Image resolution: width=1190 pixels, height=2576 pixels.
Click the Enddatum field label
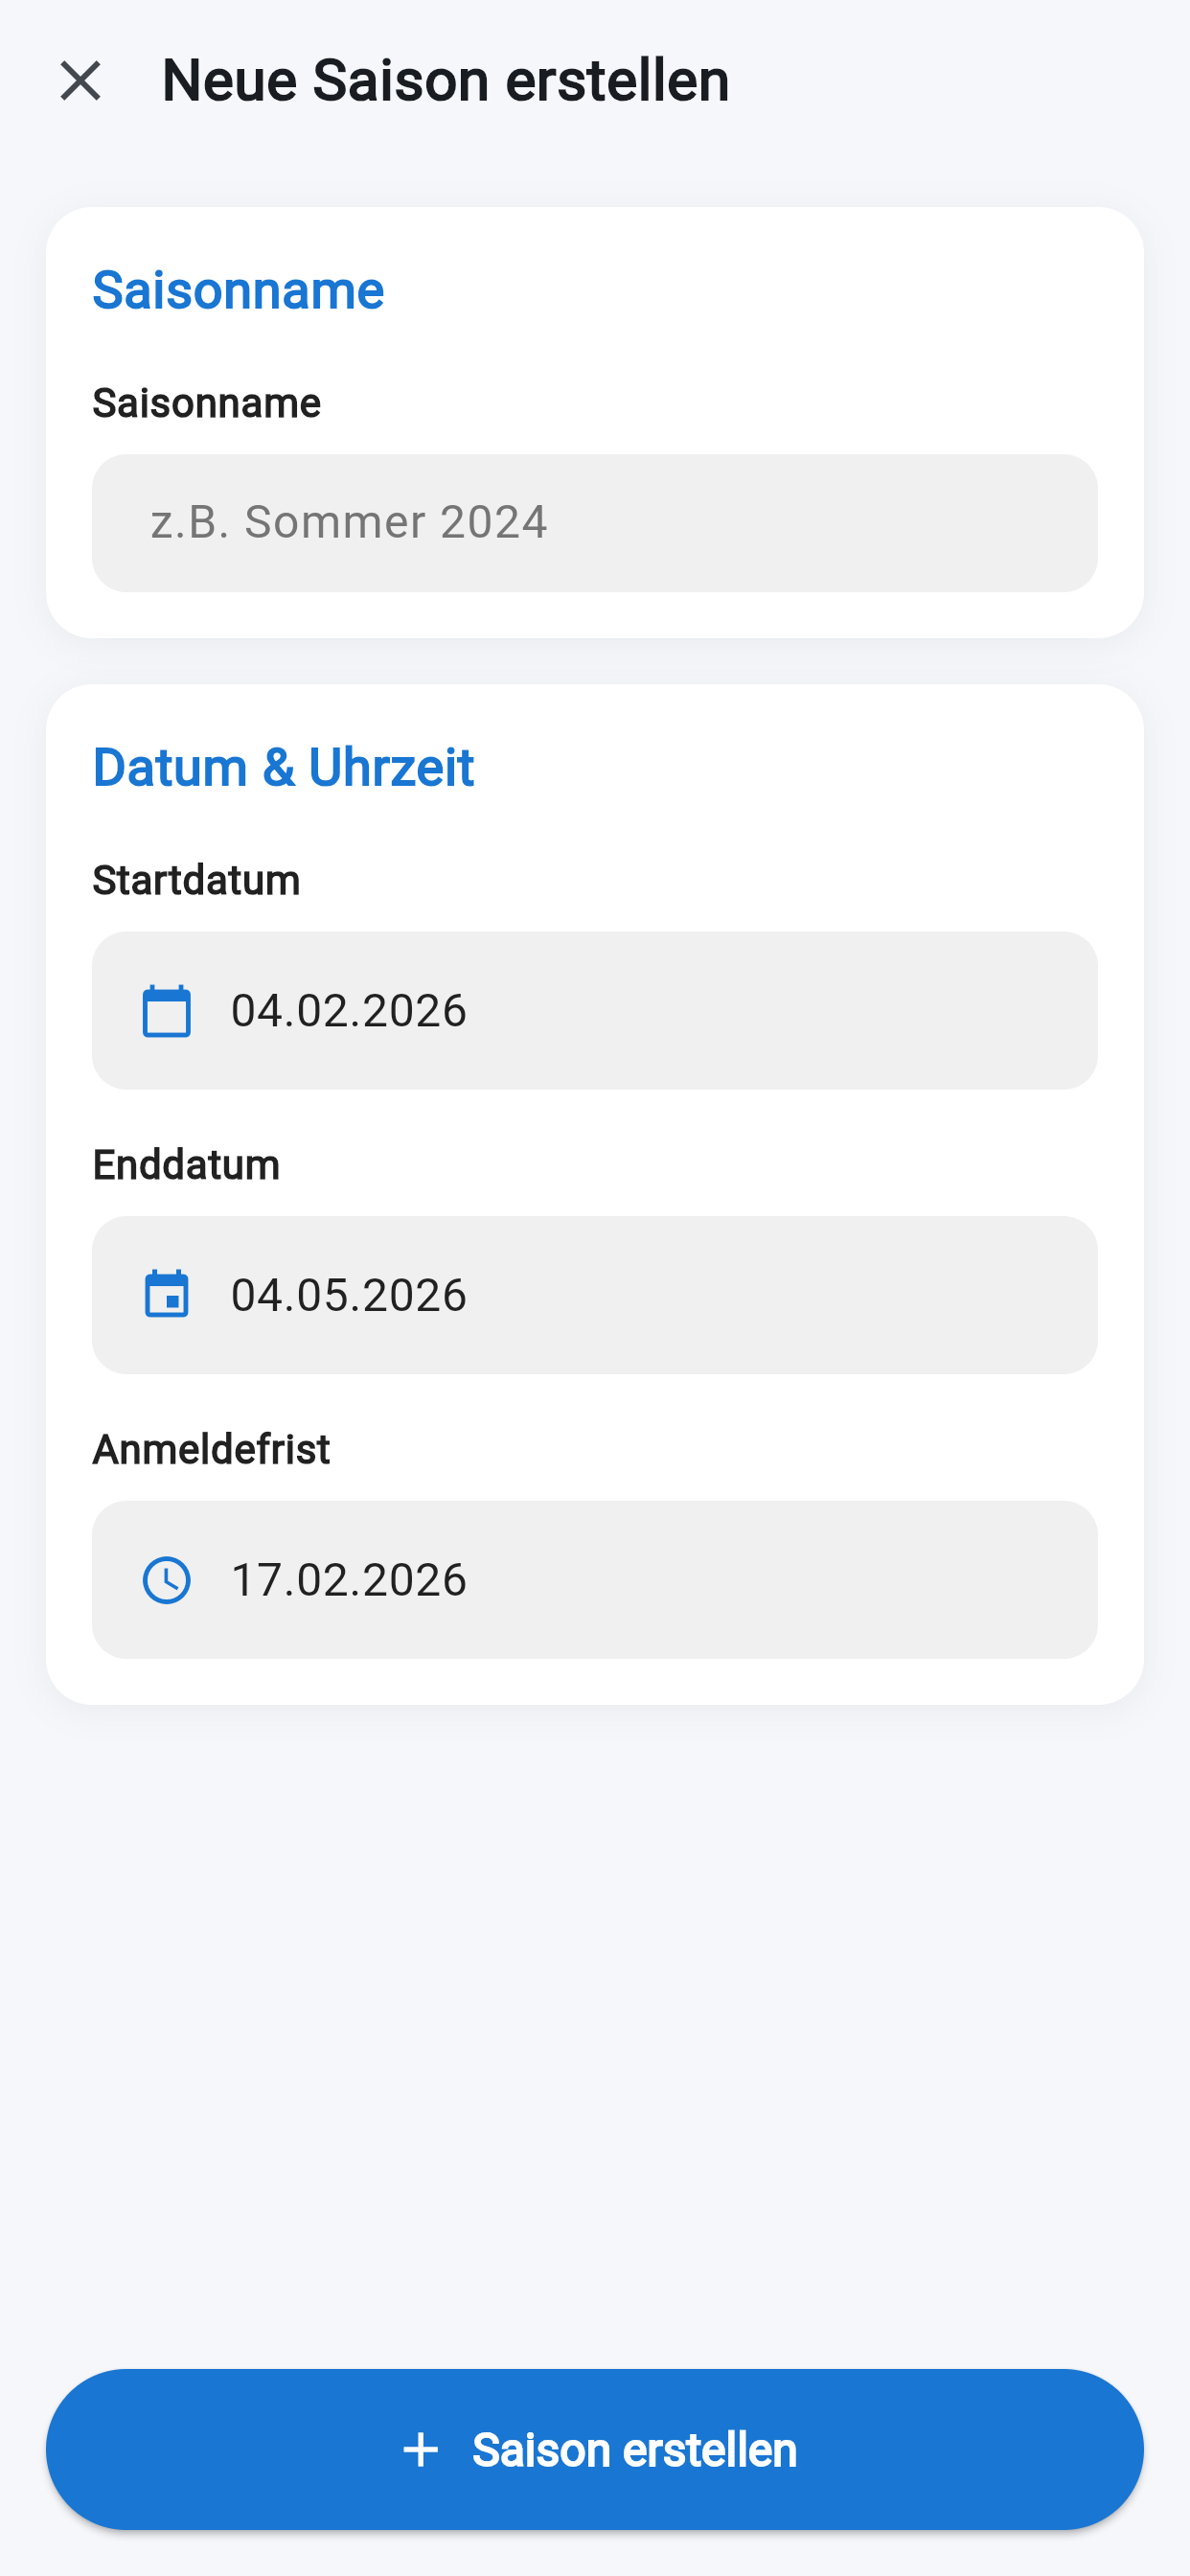tap(186, 1165)
